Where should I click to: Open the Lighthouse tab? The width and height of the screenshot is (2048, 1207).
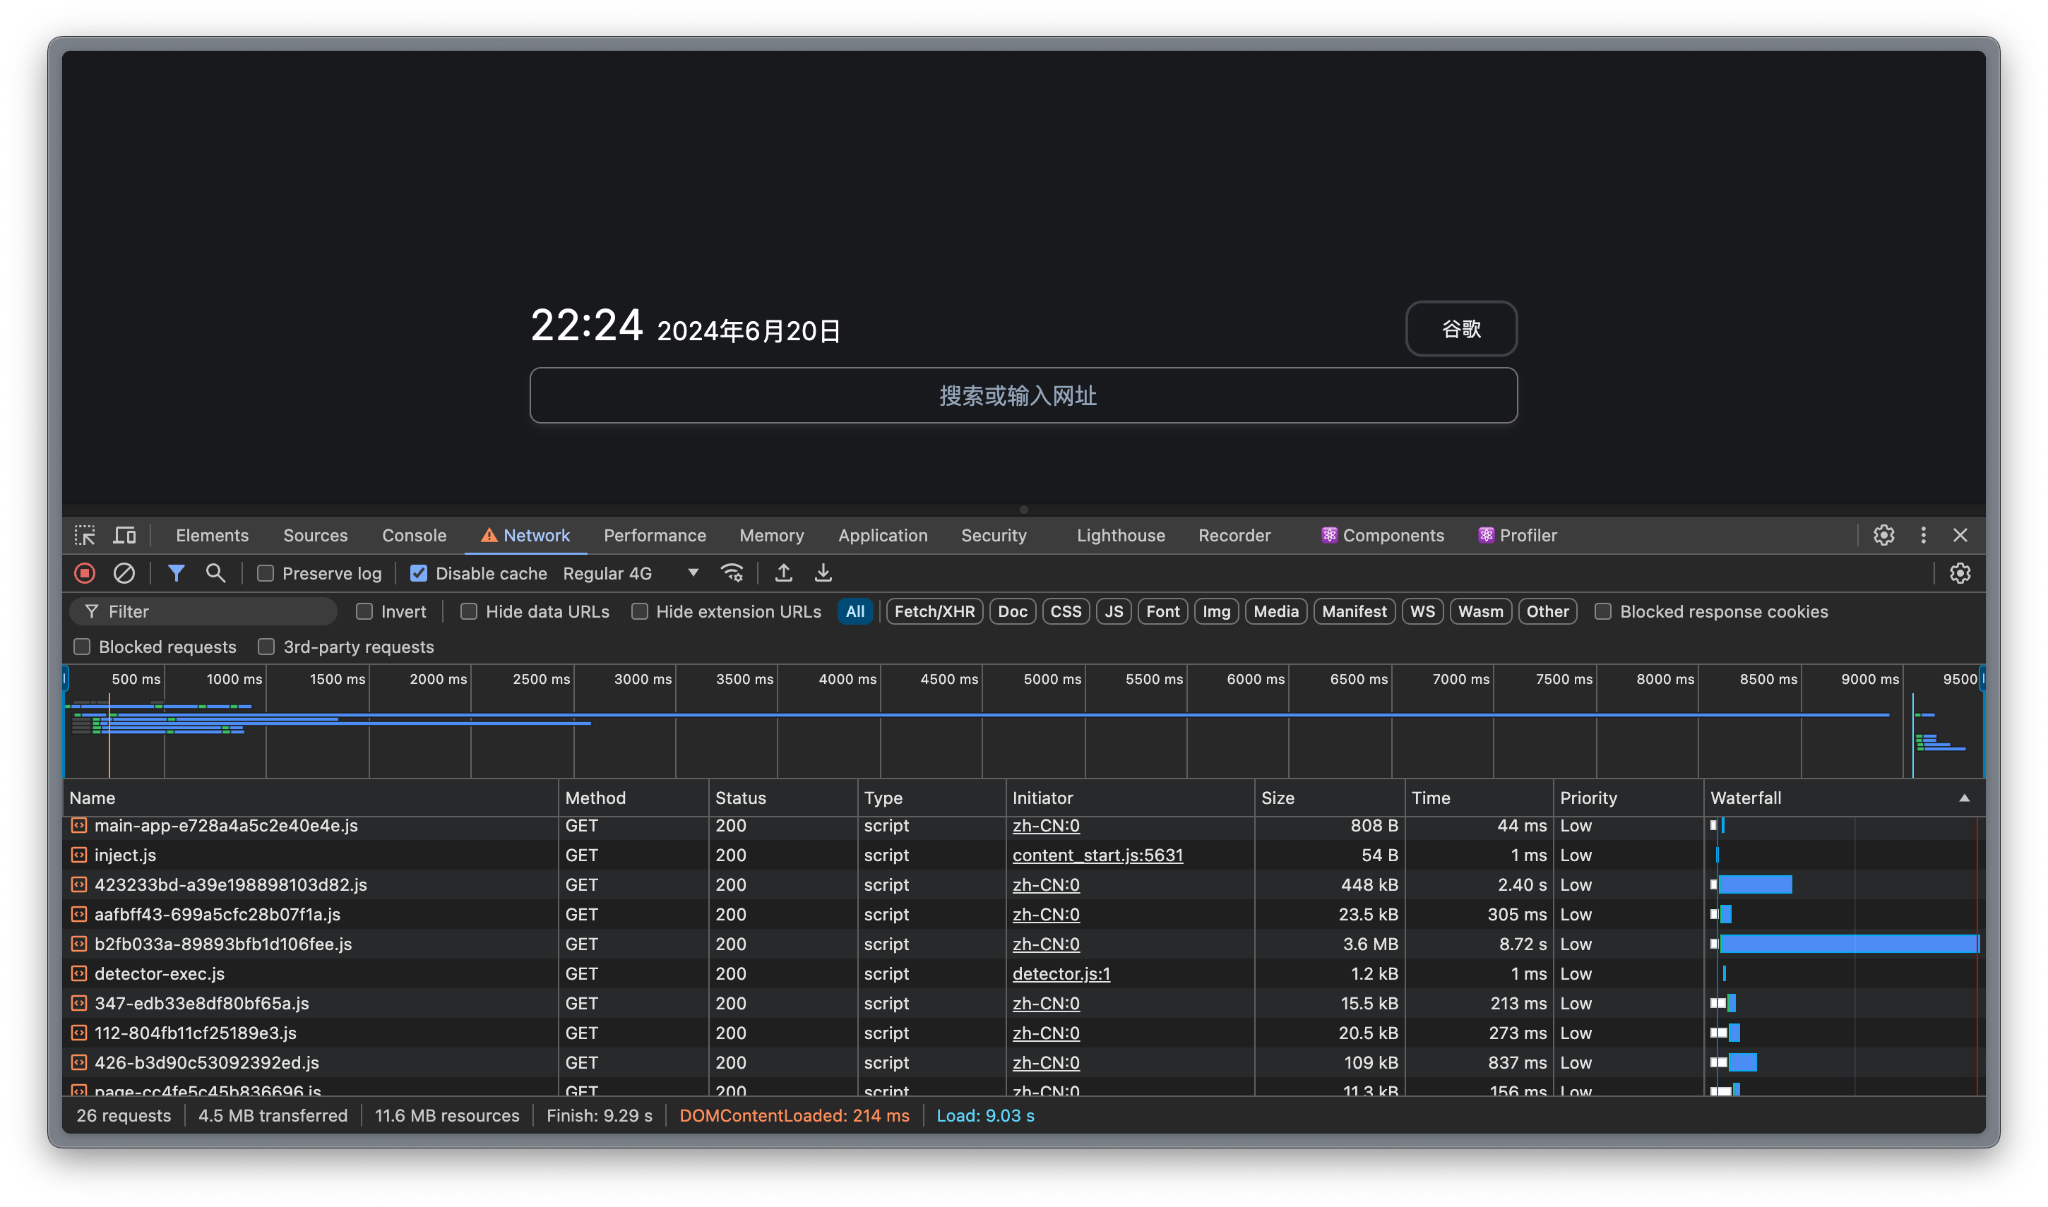(1119, 535)
